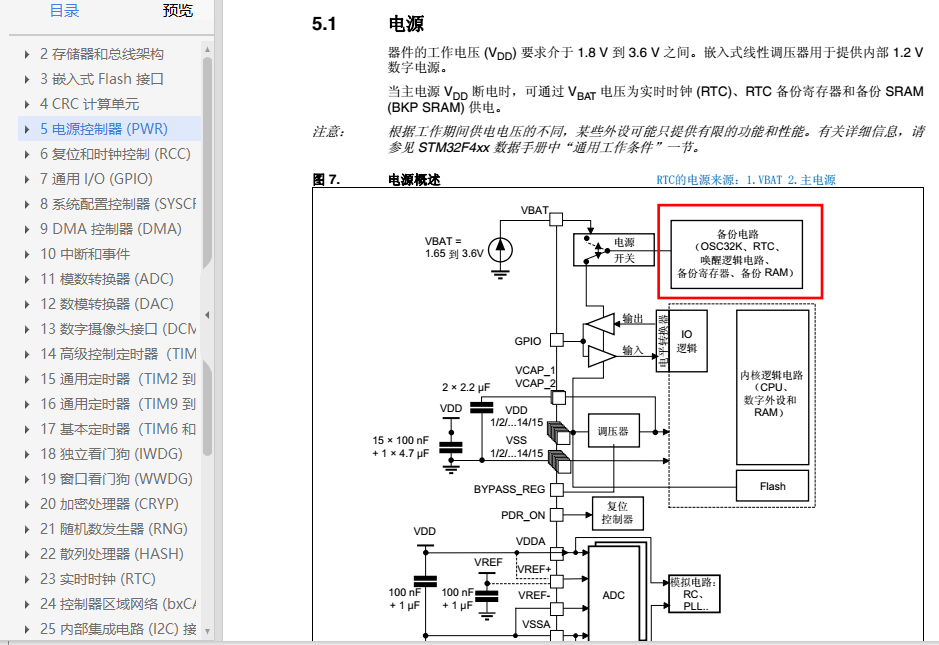Open 16 通用定时器 (TIM9) chapter

pyautogui.click(x=118, y=404)
